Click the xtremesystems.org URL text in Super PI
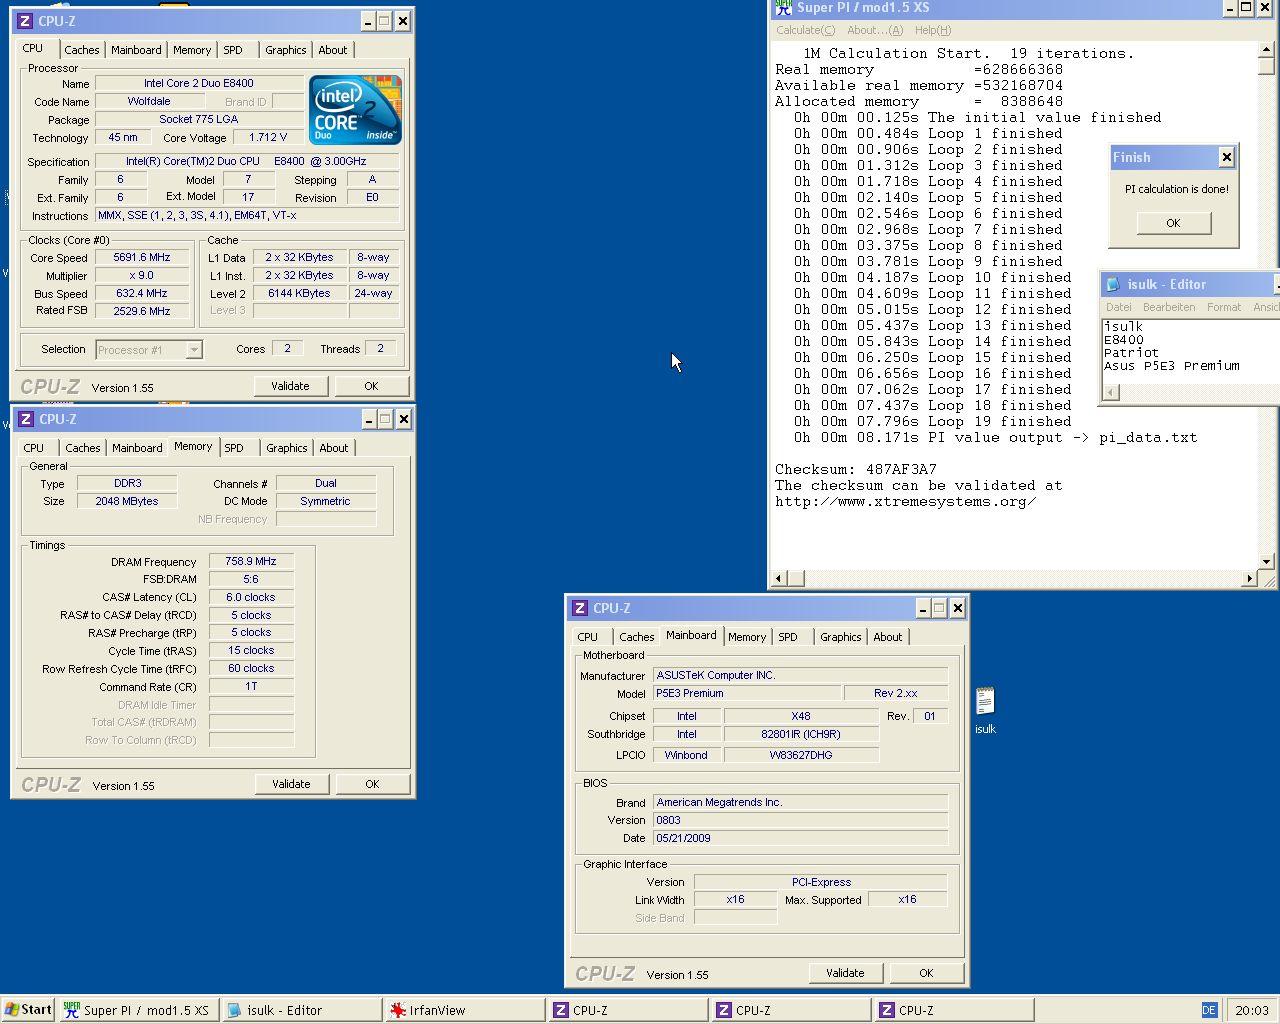1280x1024 pixels. coord(905,501)
